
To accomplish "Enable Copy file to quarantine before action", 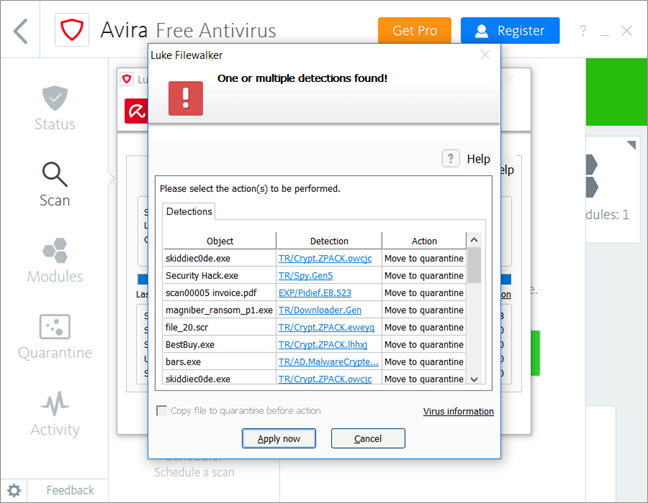I will [x=162, y=411].
